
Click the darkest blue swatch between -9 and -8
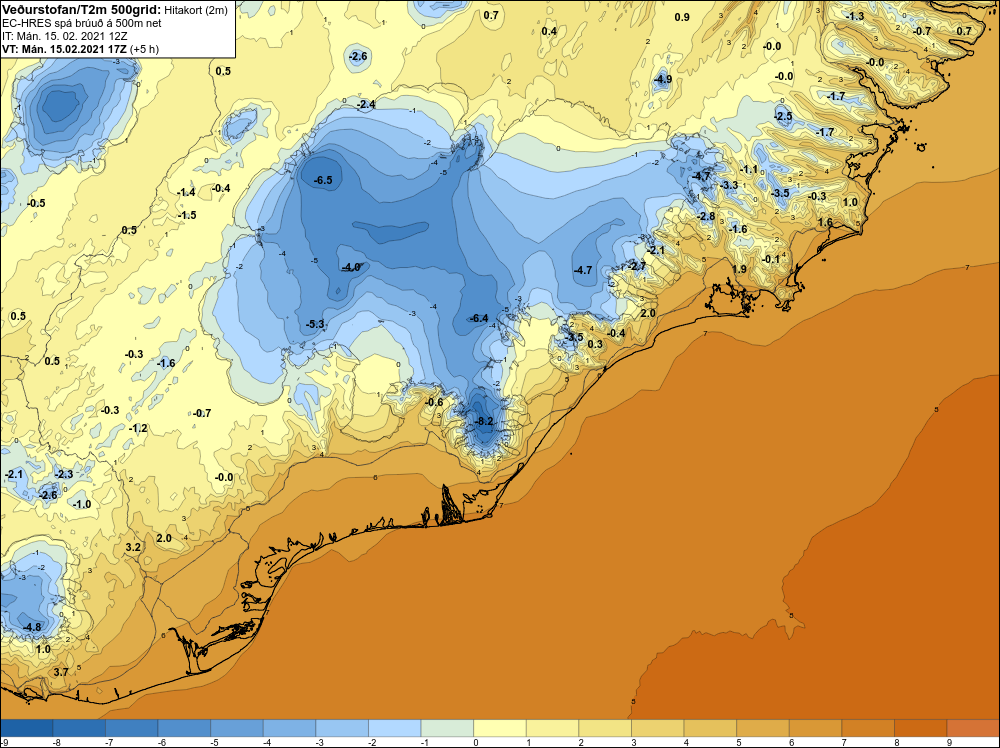tap(27, 728)
